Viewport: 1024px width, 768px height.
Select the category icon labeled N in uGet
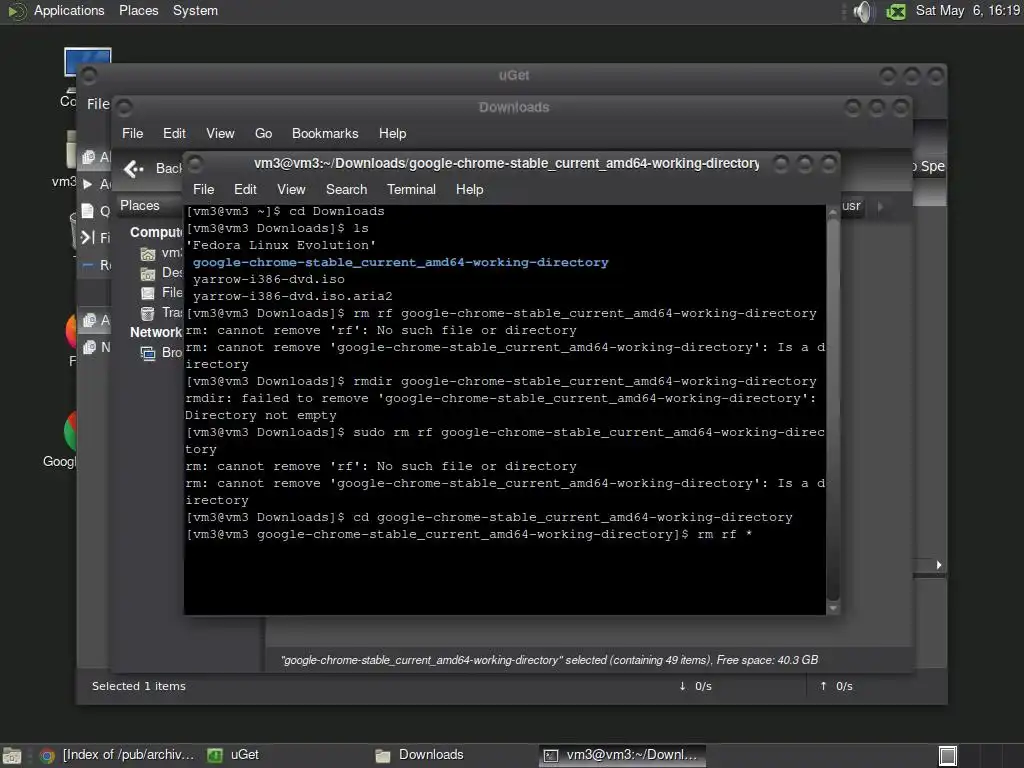[89, 347]
